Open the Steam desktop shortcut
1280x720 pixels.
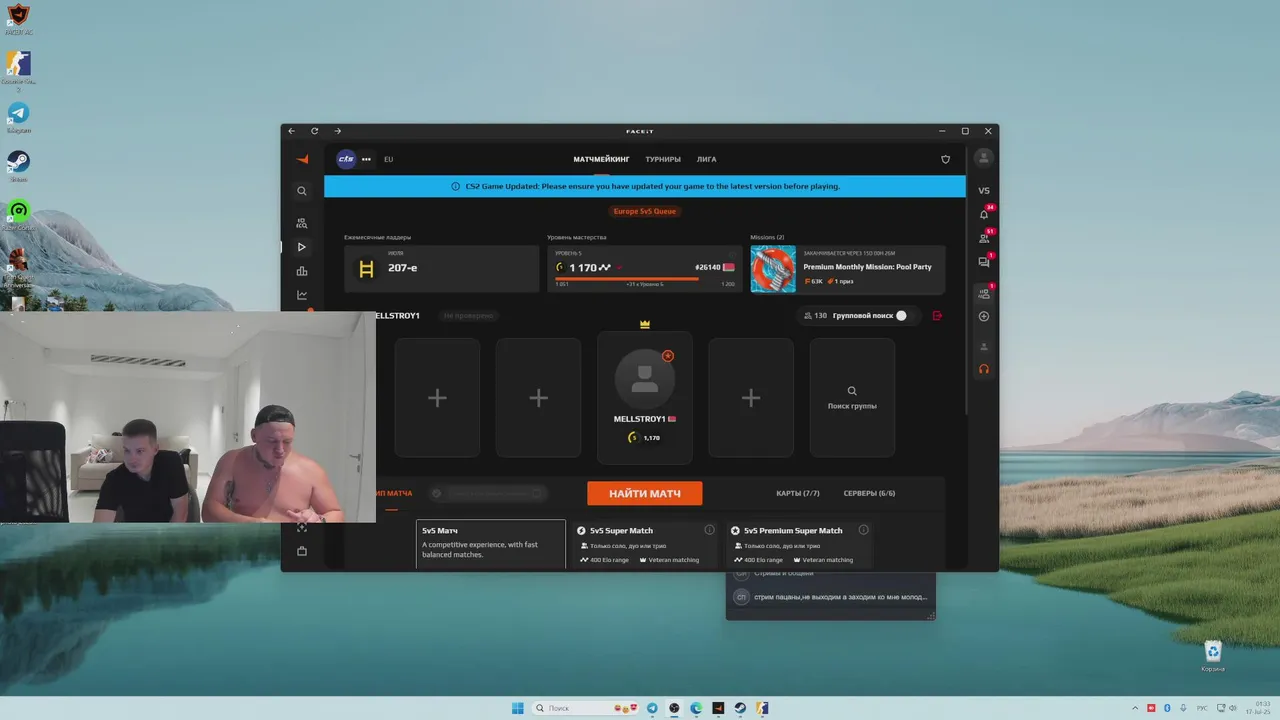pos(18,166)
